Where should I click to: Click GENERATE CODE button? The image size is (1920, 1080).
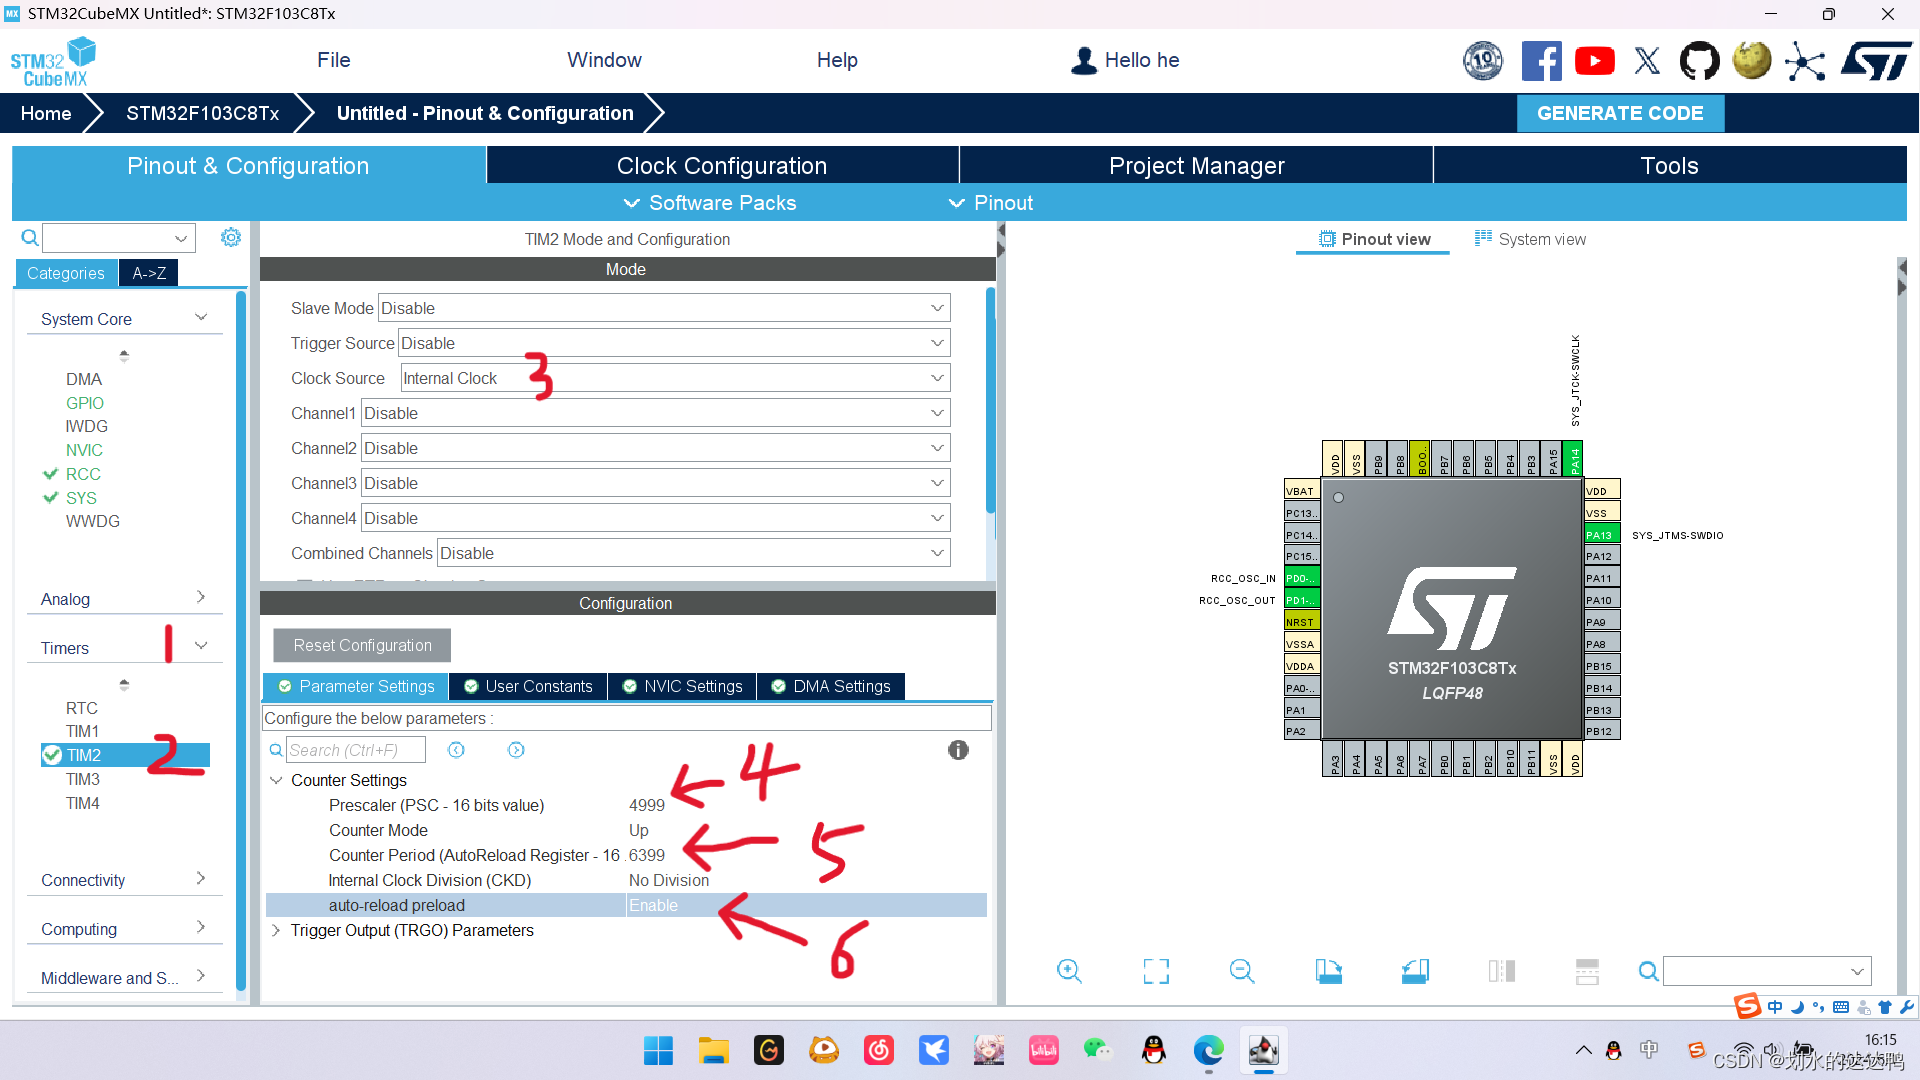coord(1620,113)
